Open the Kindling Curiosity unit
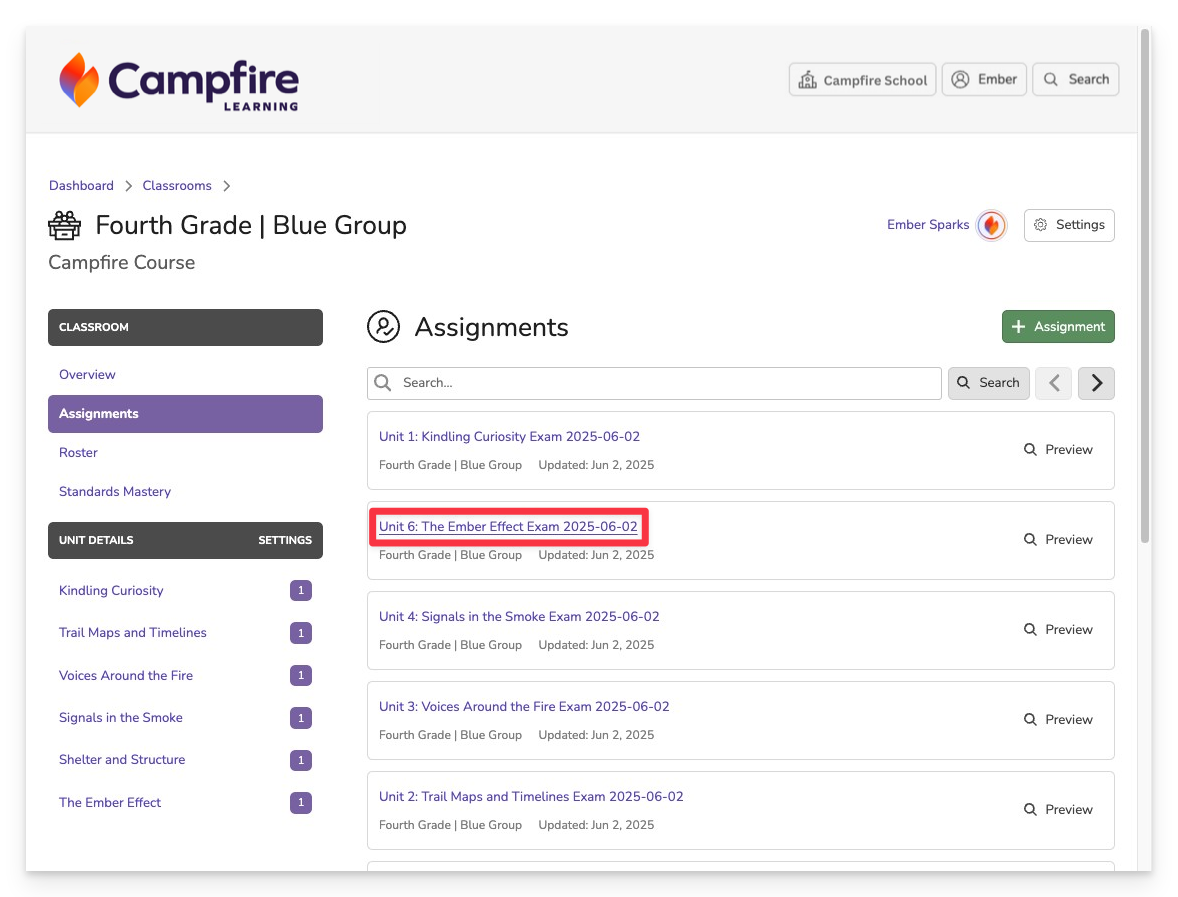 [x=111, y=590]
